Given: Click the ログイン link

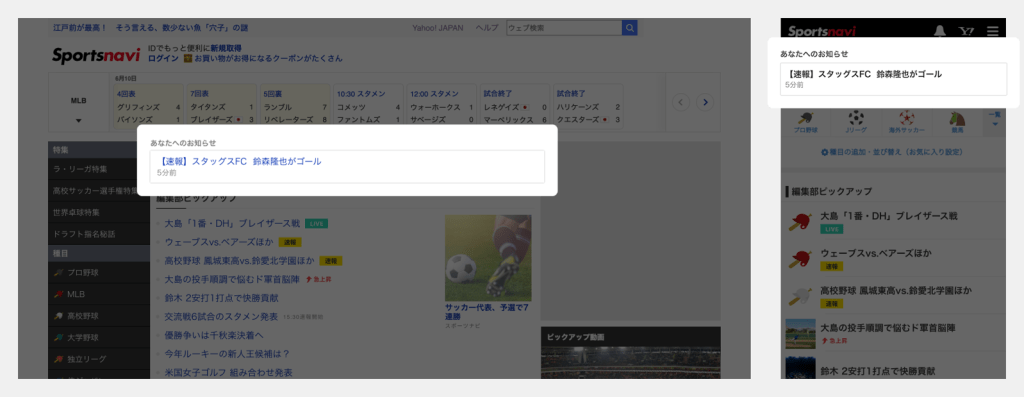Looking at the screenshot, I should click(x=163, y=58).
